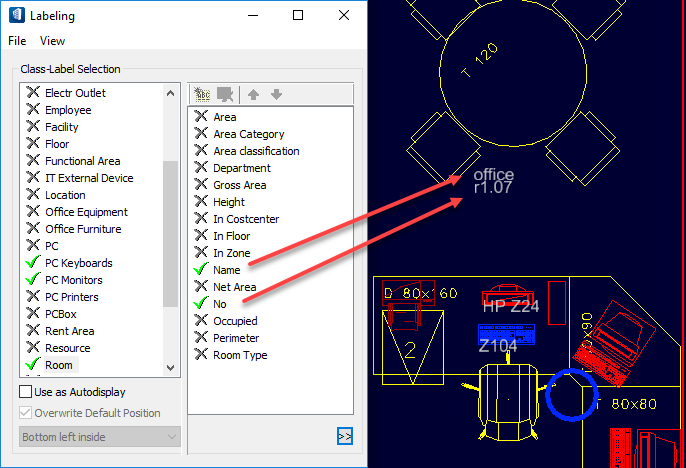This screenshot has width=686, height=468.
Task: Open the View menu
Action: (x=52, y=41)
